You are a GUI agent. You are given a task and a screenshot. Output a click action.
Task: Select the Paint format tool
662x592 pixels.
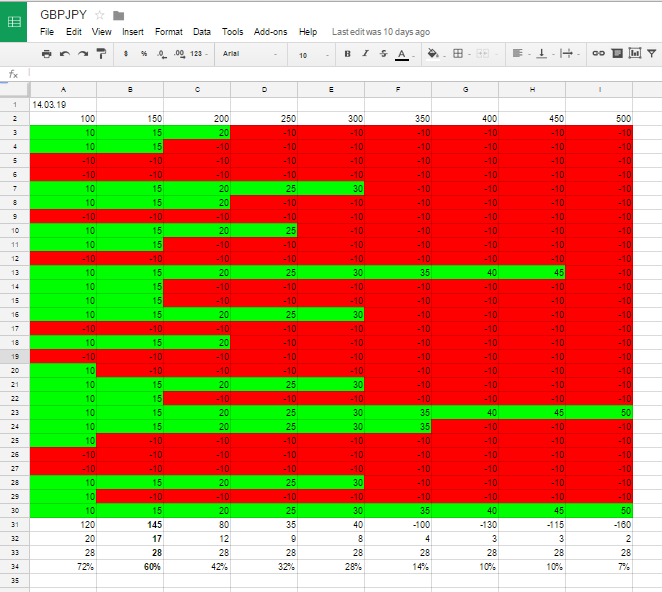(101, 54)
